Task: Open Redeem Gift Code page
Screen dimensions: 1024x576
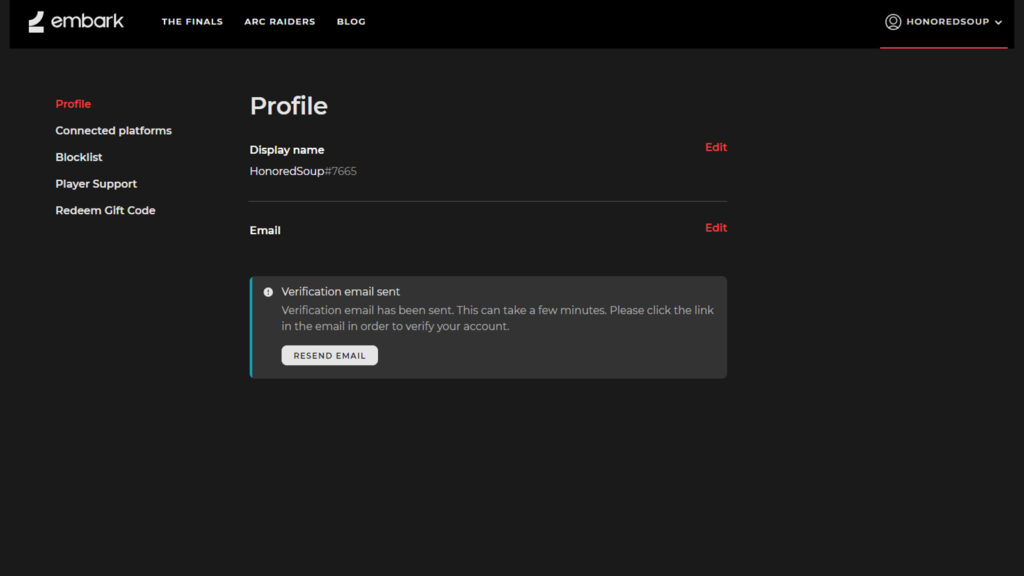Action: tap(105, 210)
